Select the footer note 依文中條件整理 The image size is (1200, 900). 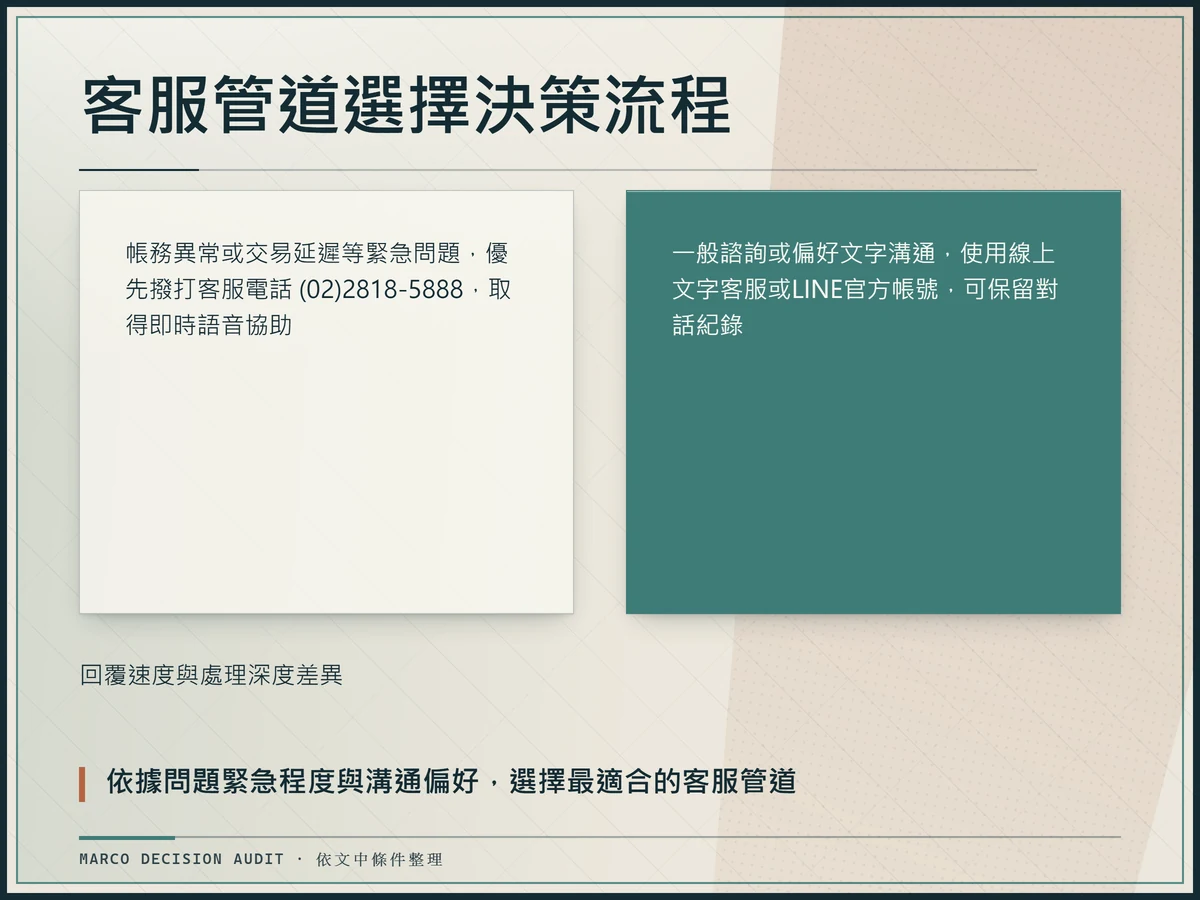click(379, 859)
